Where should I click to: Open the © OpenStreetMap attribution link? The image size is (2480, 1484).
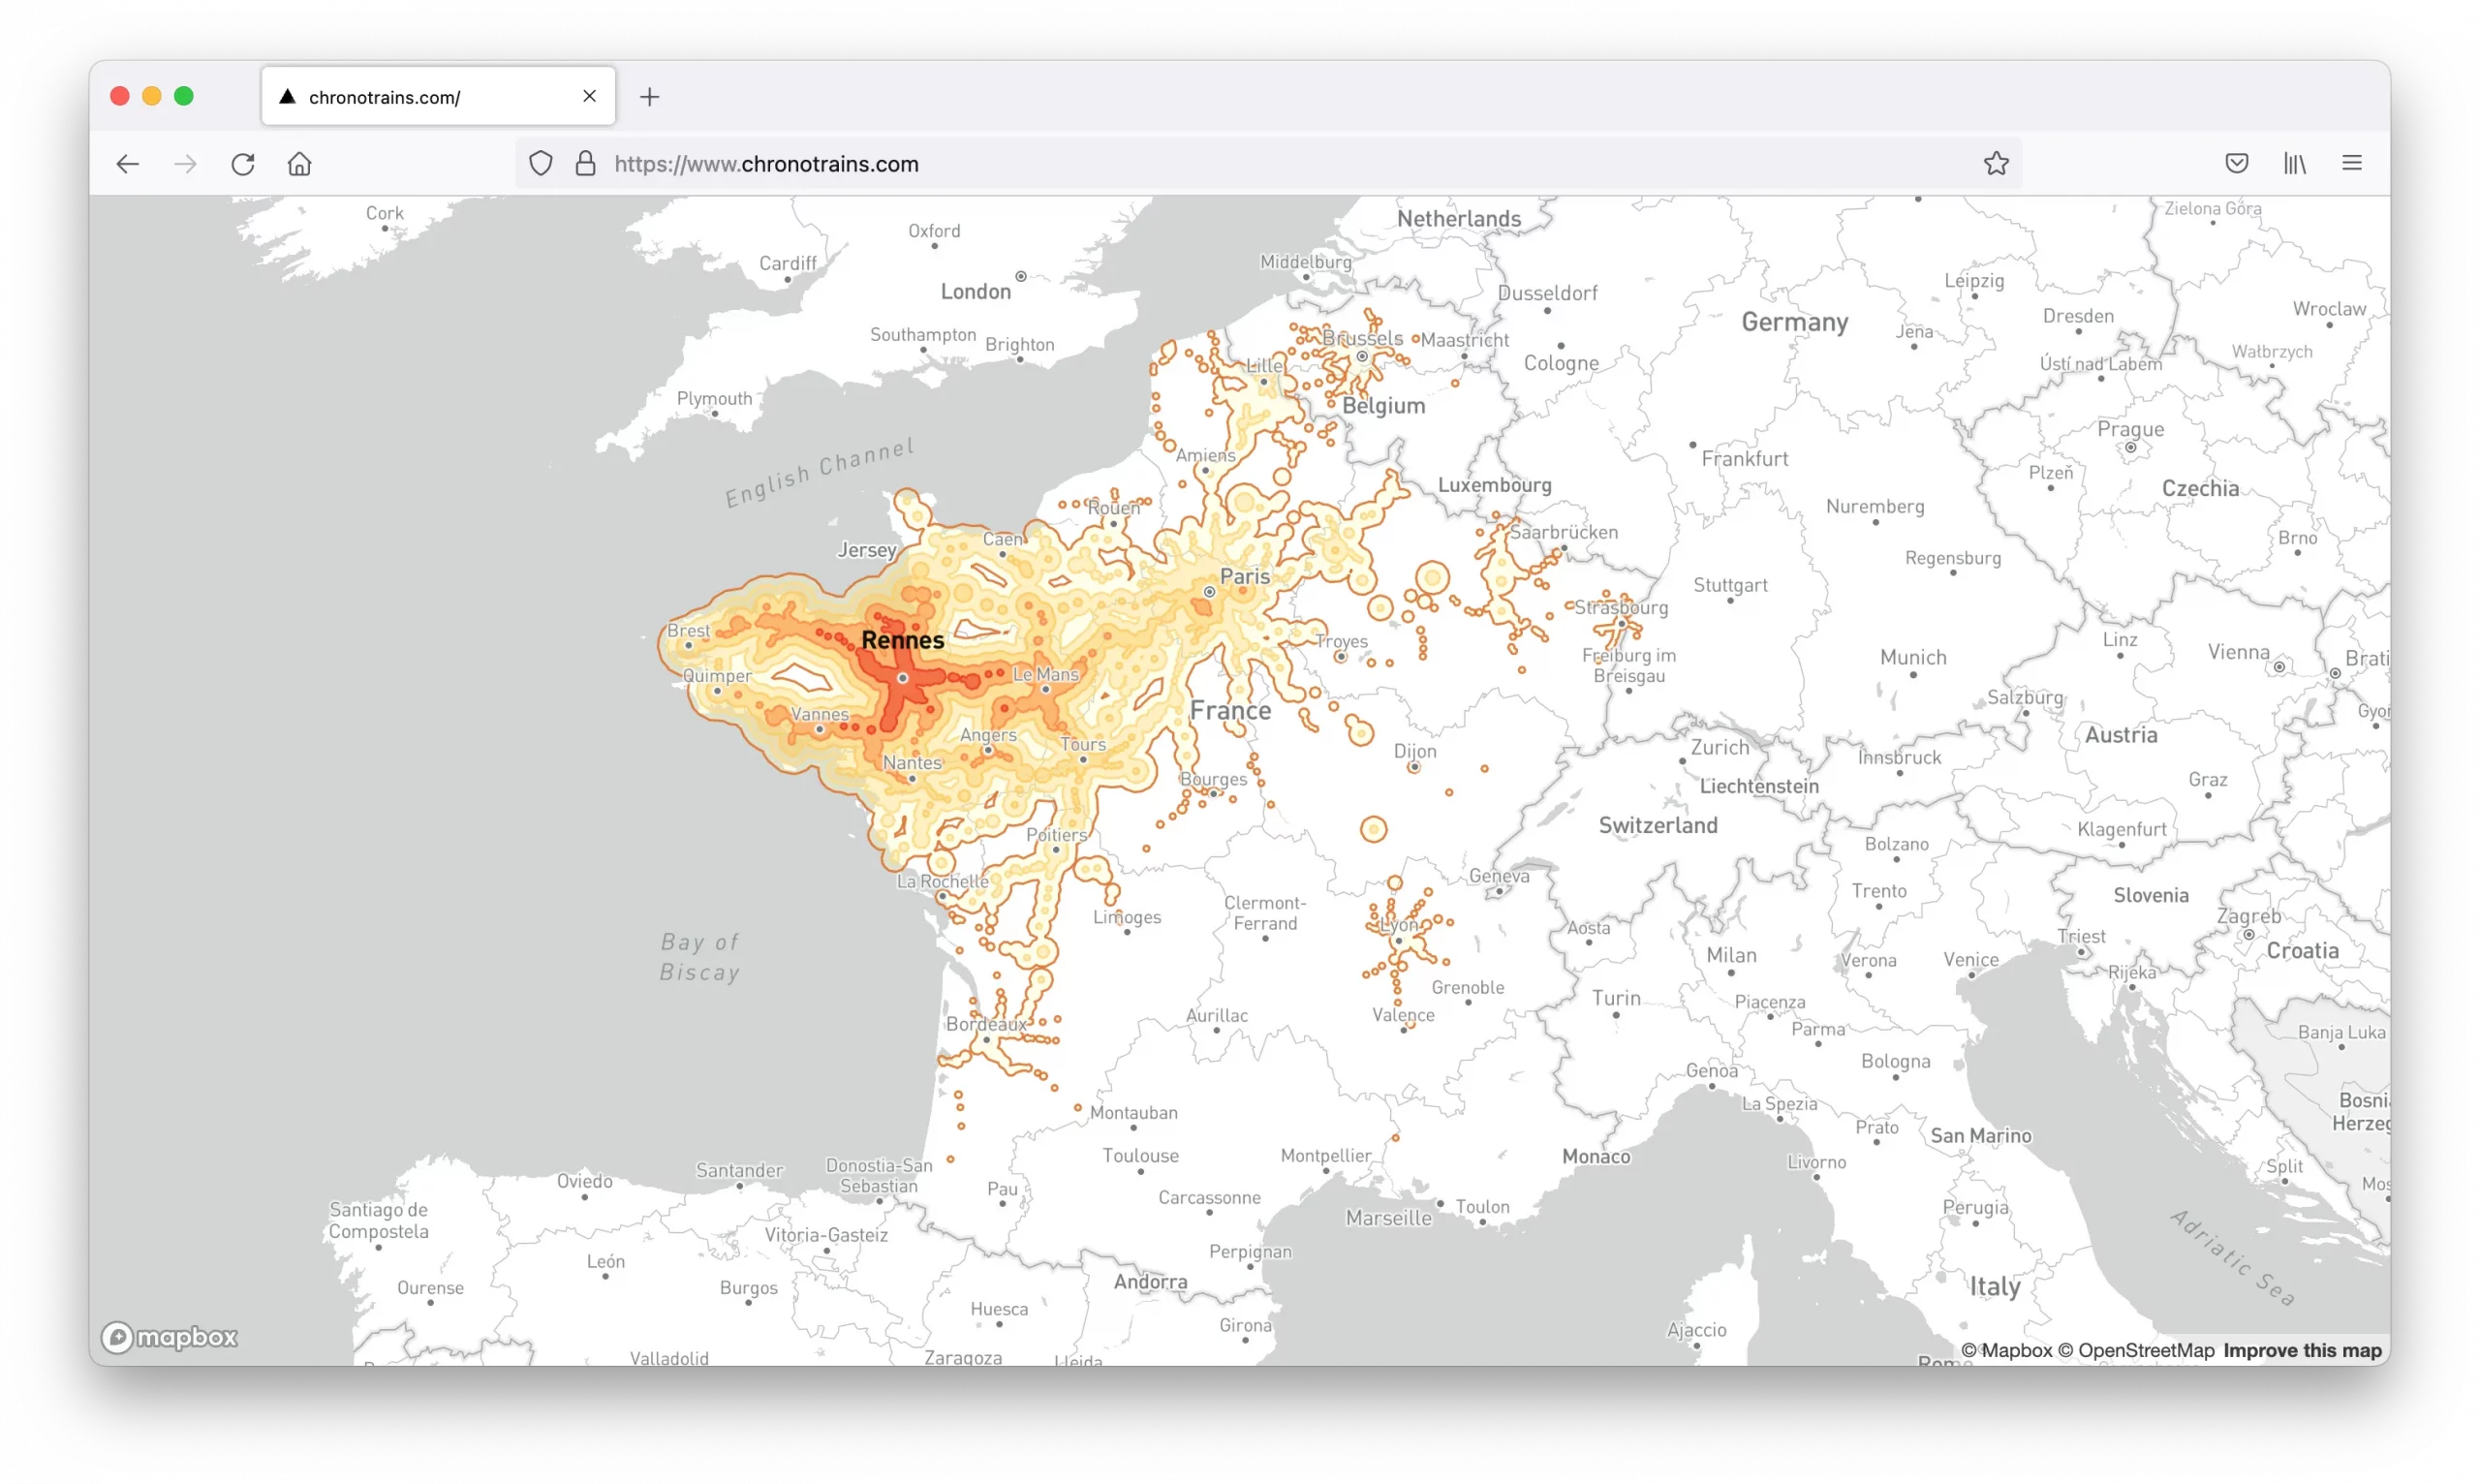(x=2136, y=1350)
